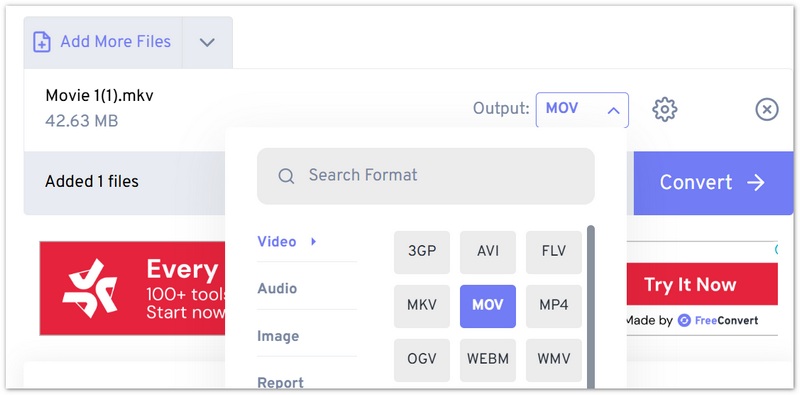Collapse the MOV output format dropdown
Screen dimensions: 800x395
(x=582, y=109)
